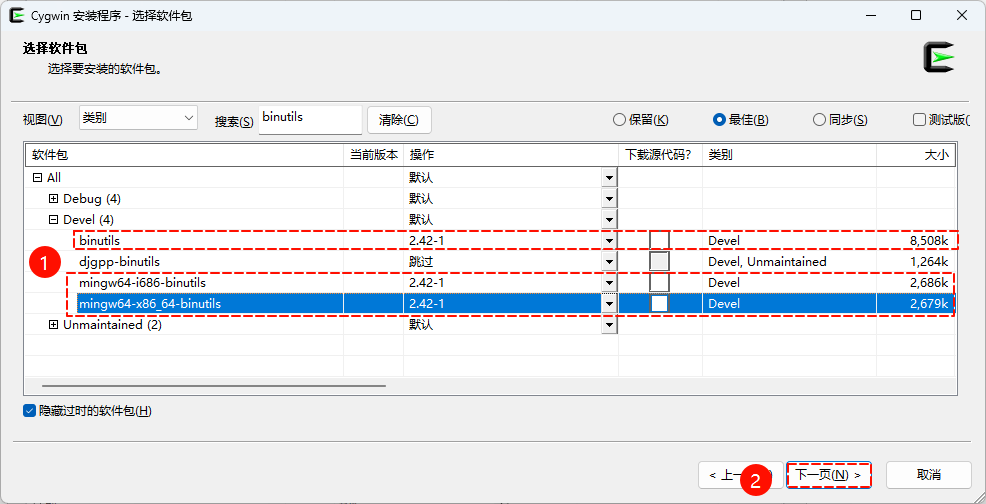Image resolution: width=986 pixels, height=504 pixels.
Task: Click the search field containing binutils
Action: pos(310,119)
